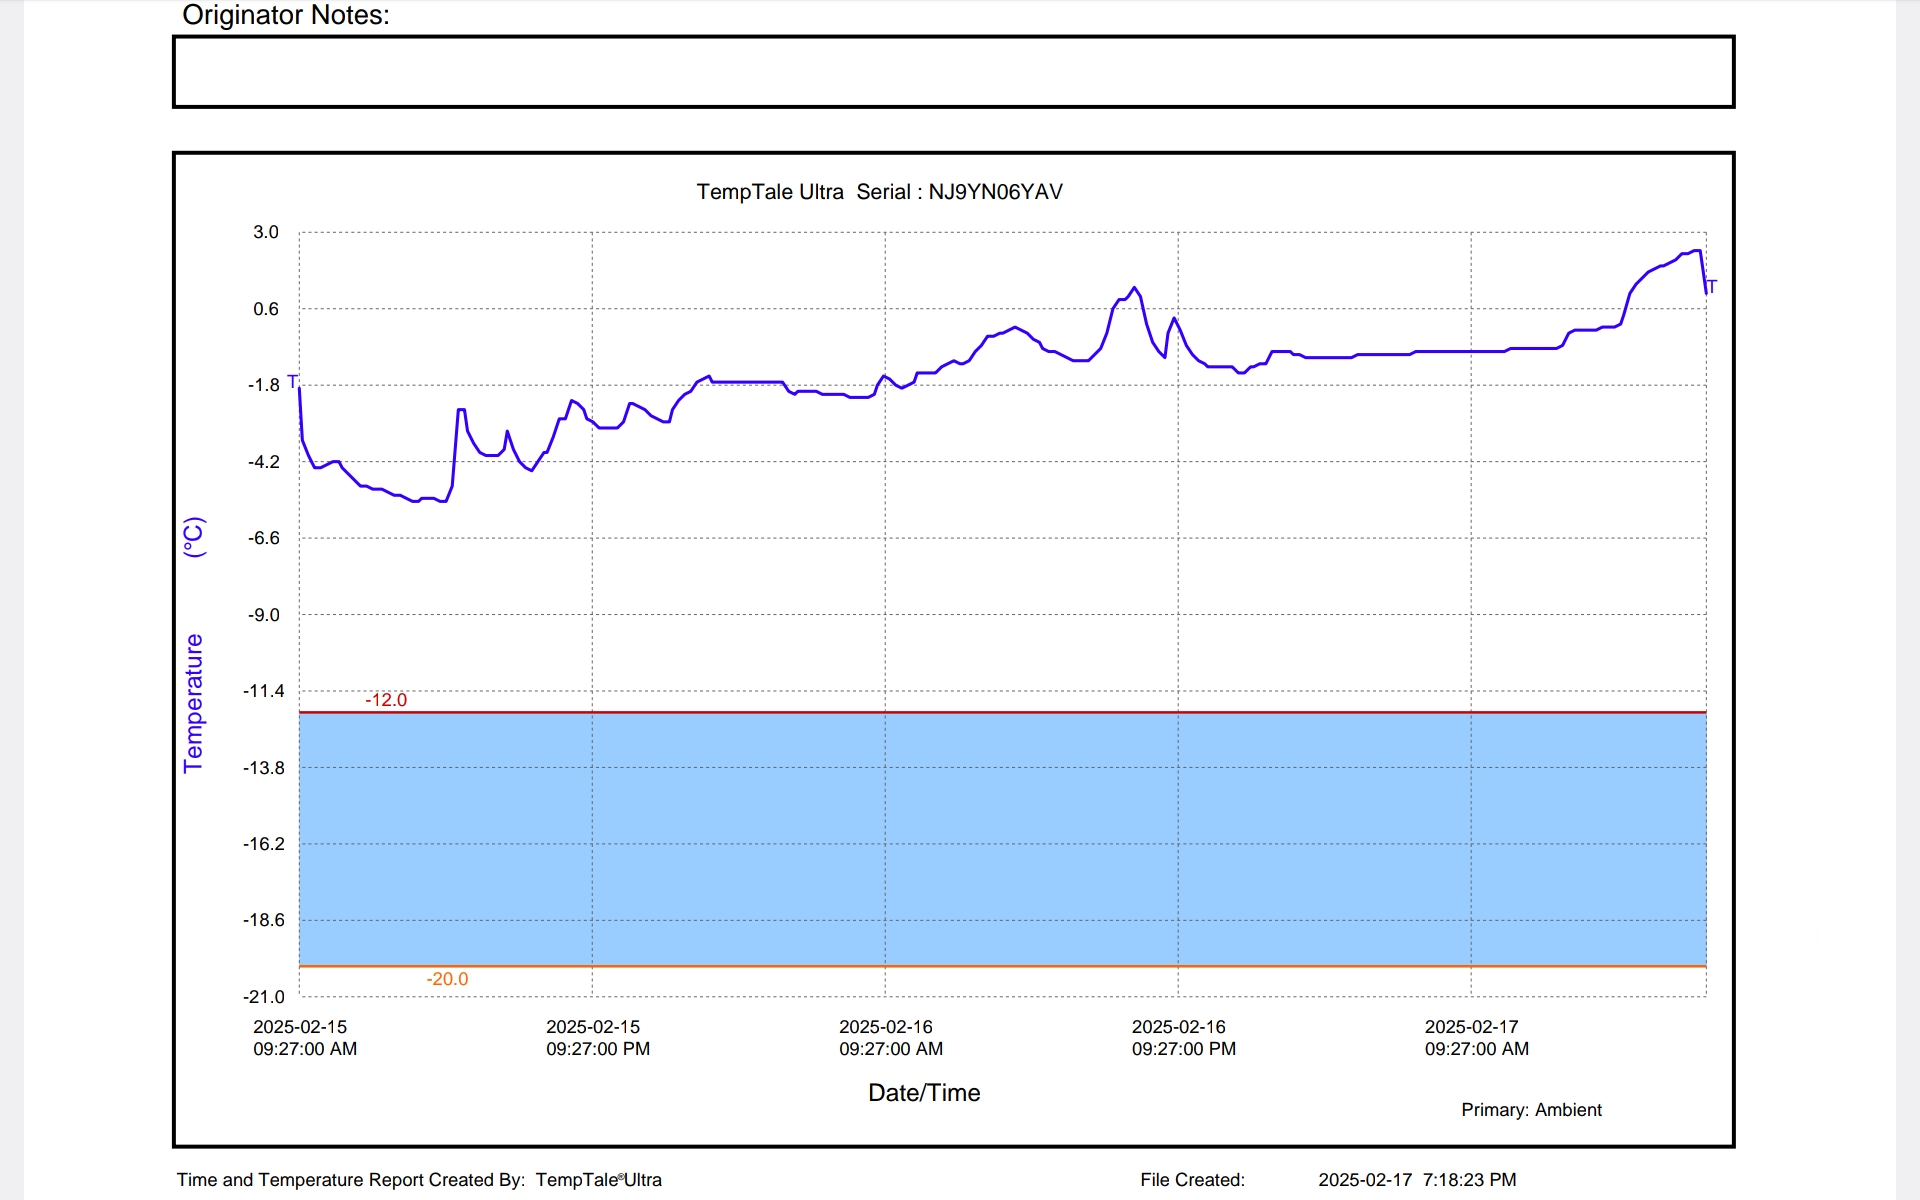Click the y-axis value -21.0

click(263, 997)
